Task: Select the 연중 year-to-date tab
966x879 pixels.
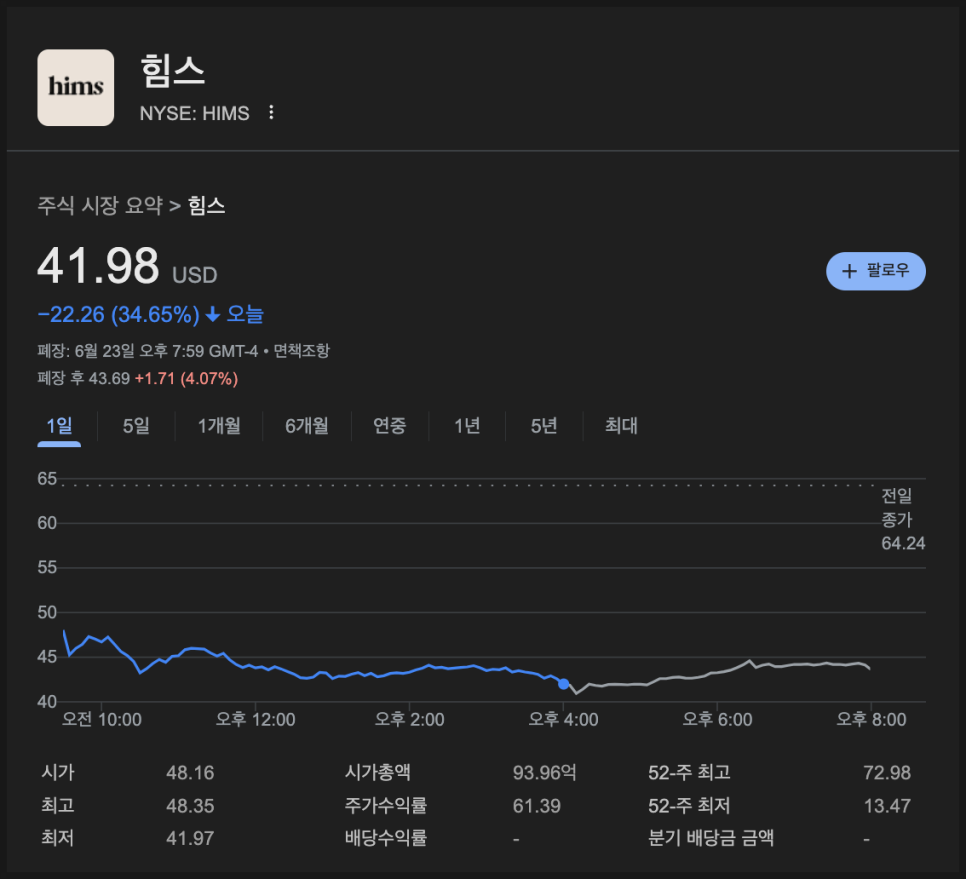Action: 389,426
